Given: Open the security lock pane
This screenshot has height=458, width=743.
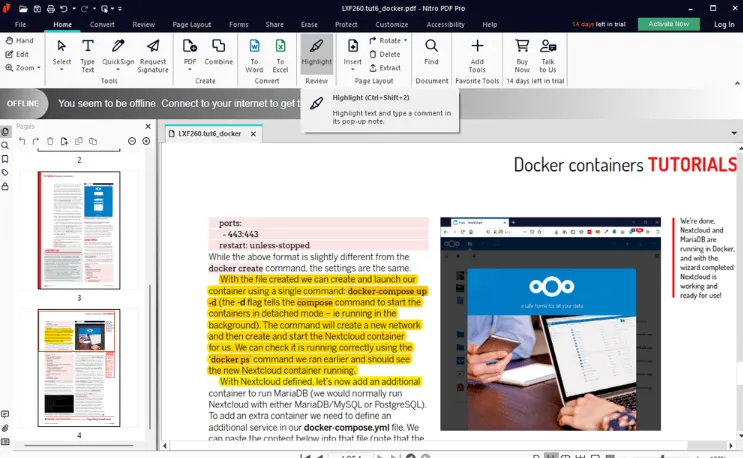Looking at the screenshot, I should (x=5, y=187).
